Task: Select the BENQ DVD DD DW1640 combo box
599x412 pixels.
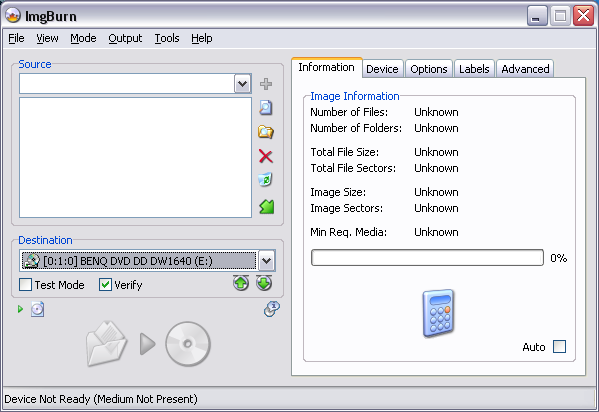Action: pyautogui.click(x=147, y=261)
